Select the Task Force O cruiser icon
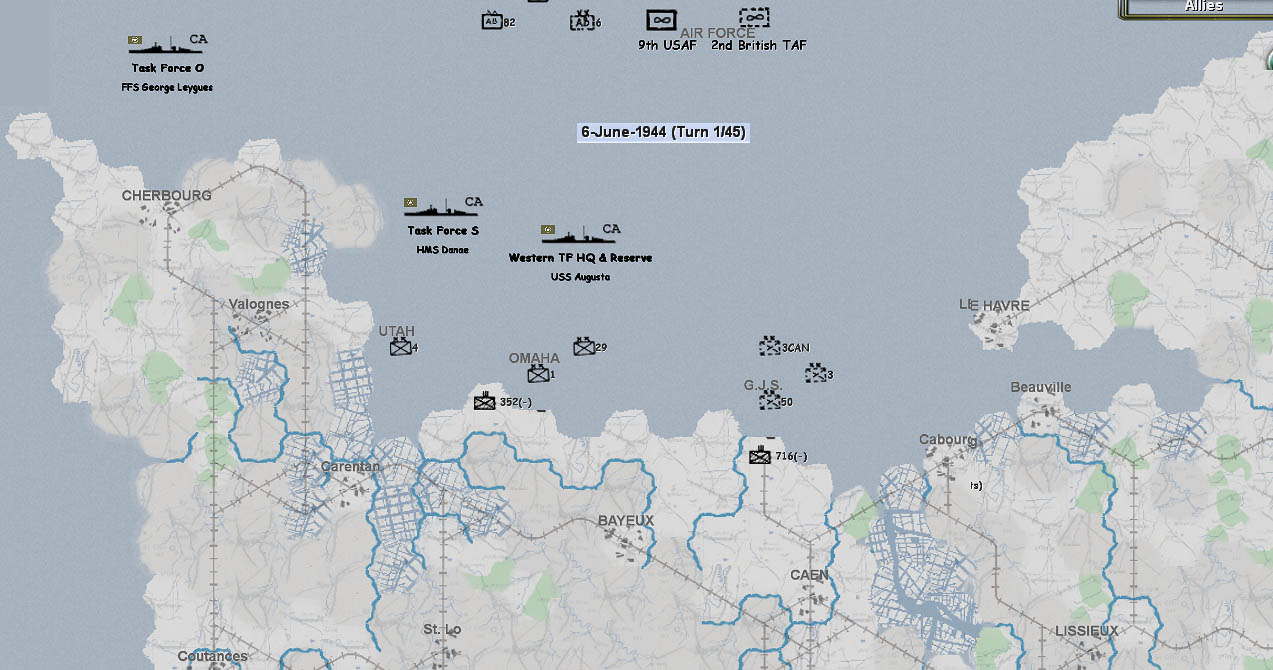 click(165, 45)
